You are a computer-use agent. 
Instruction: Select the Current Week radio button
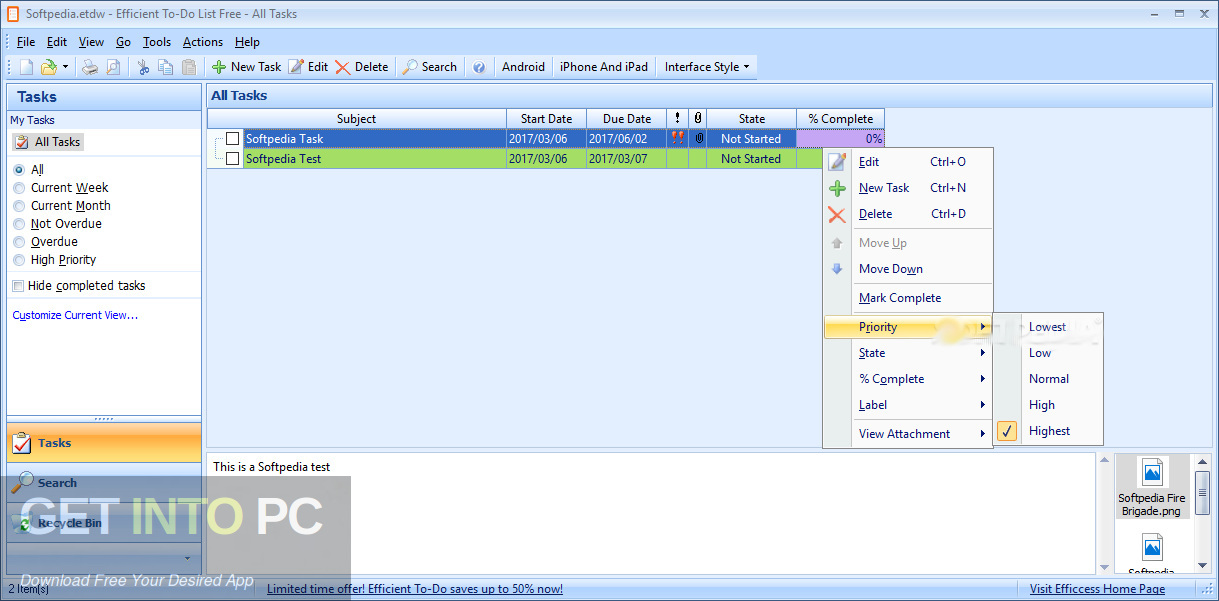tap(19, 188)
